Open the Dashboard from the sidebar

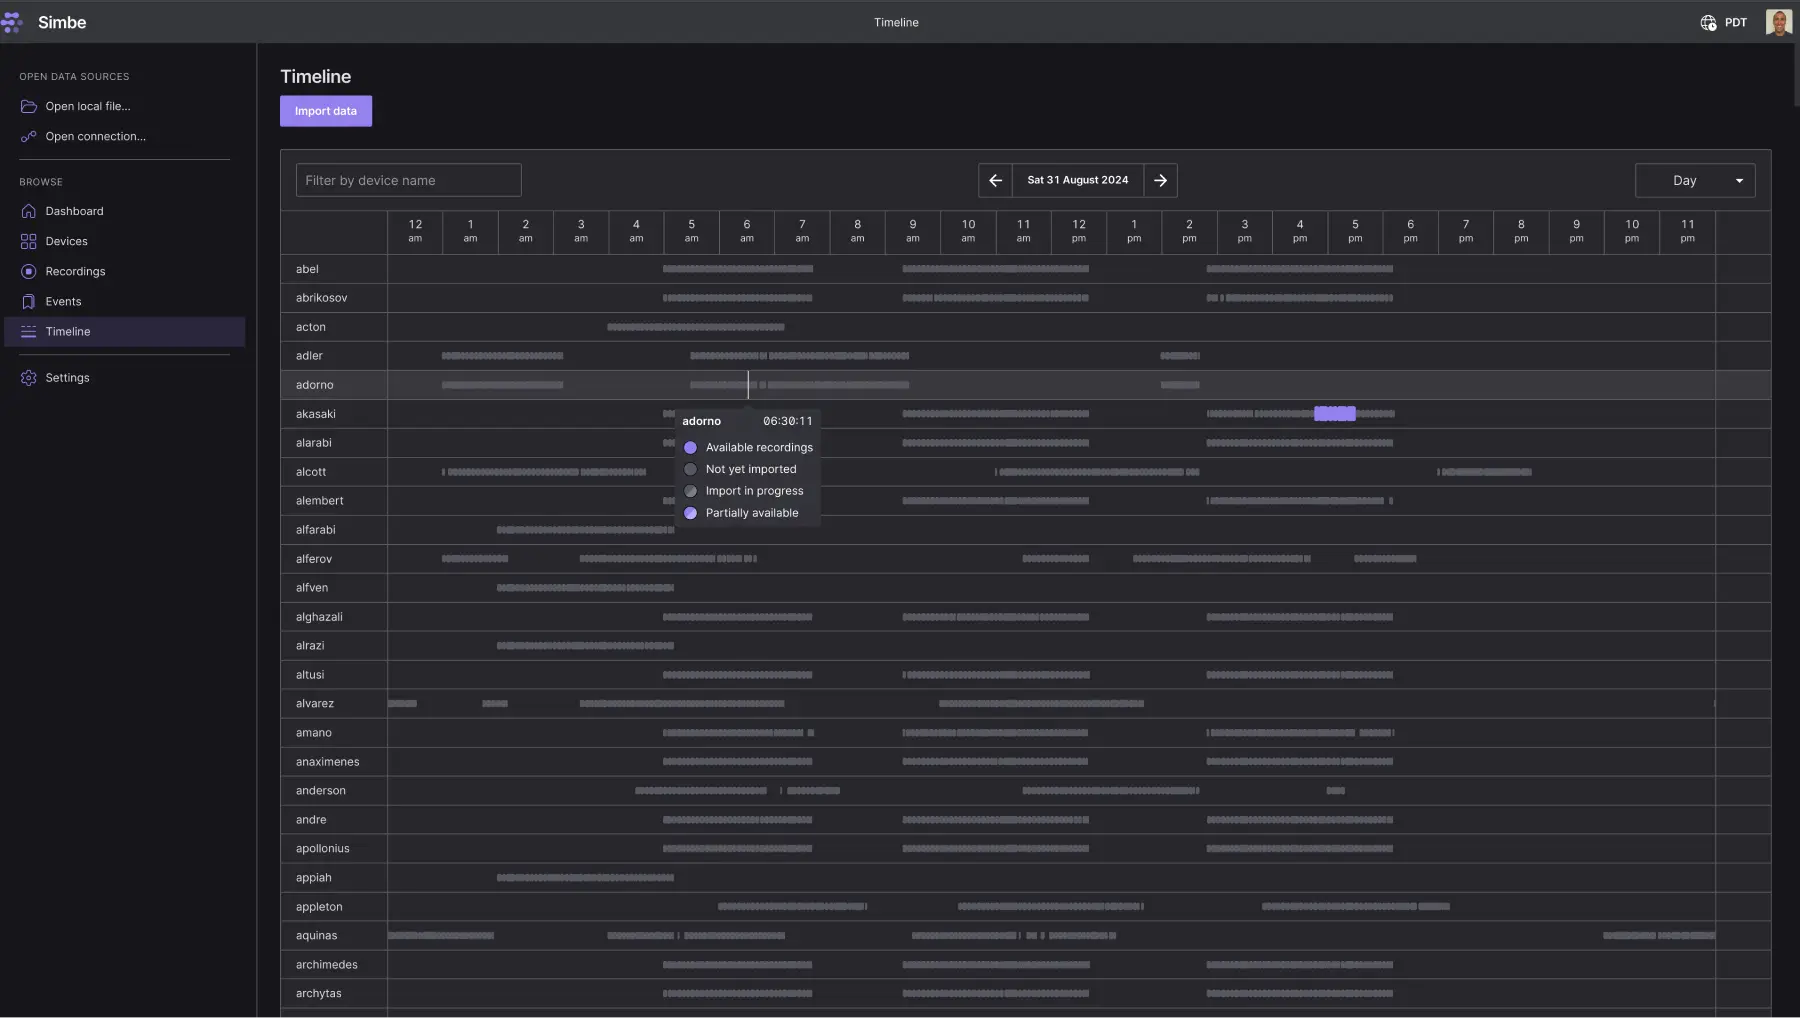point(29,211)
